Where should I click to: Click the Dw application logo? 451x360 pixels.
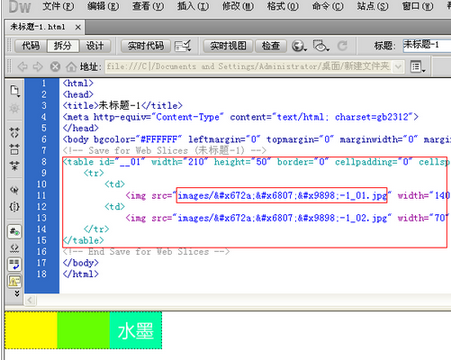click(x=20, y=7)
